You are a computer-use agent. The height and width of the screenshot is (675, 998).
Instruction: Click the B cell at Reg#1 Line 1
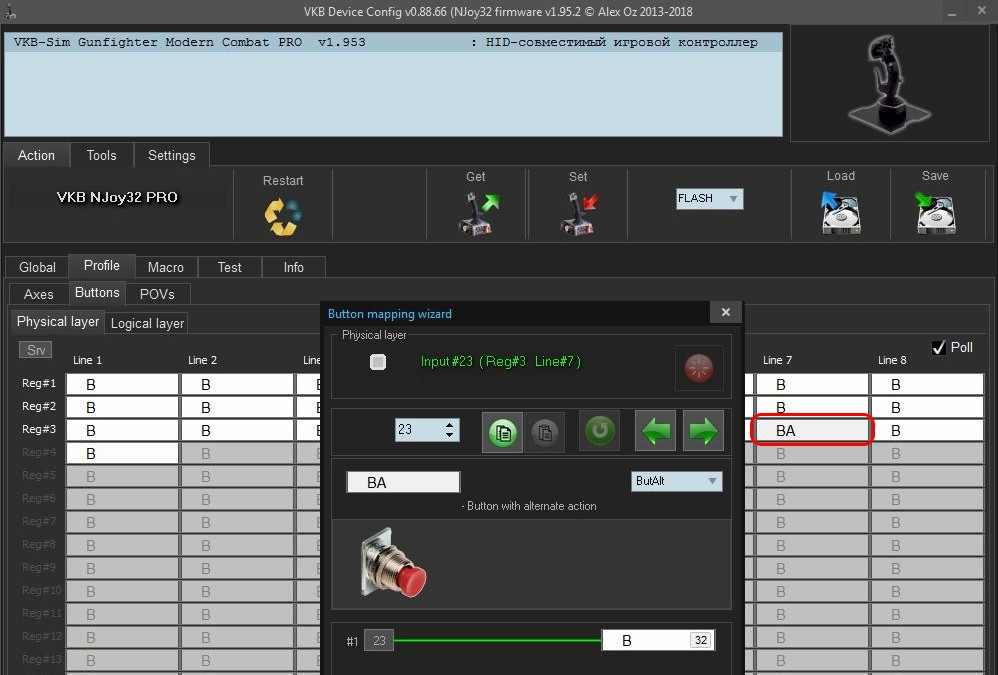122,384
